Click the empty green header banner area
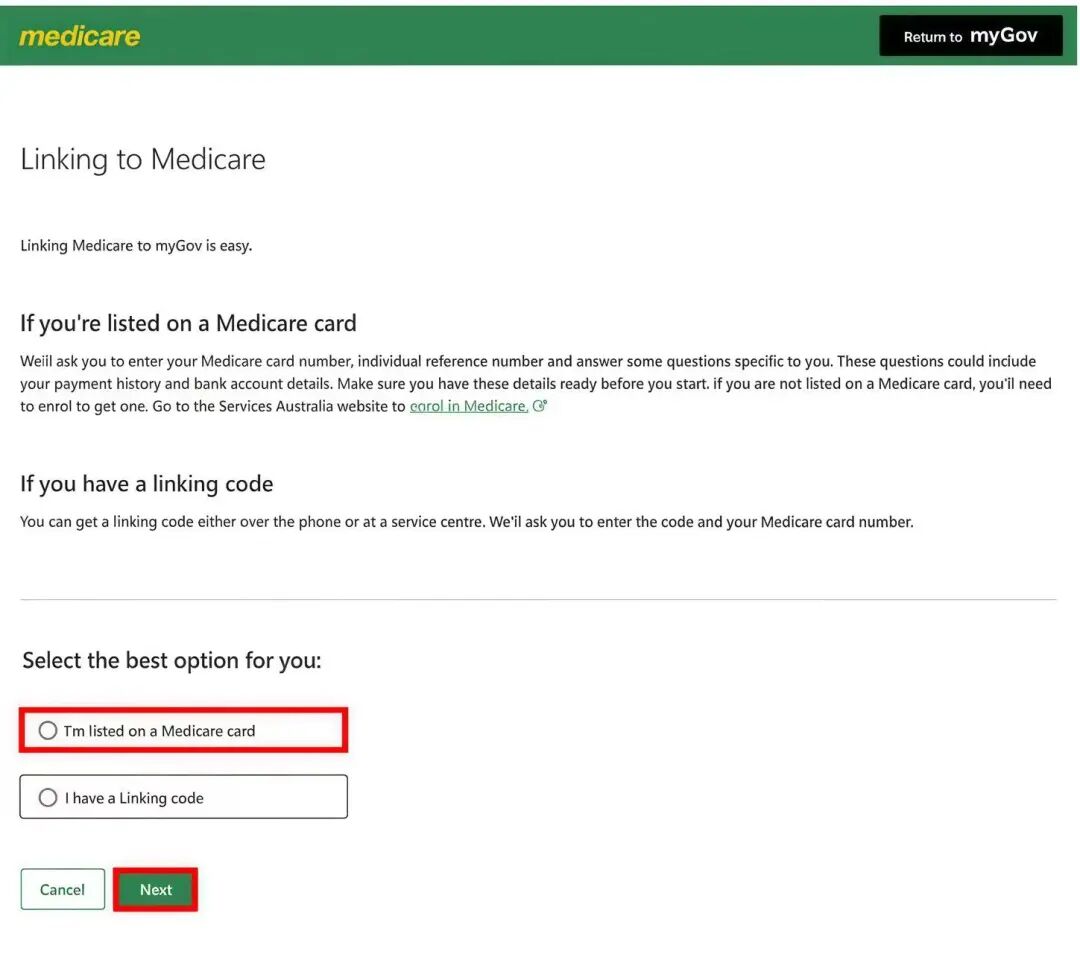 [x=500, y=37]
